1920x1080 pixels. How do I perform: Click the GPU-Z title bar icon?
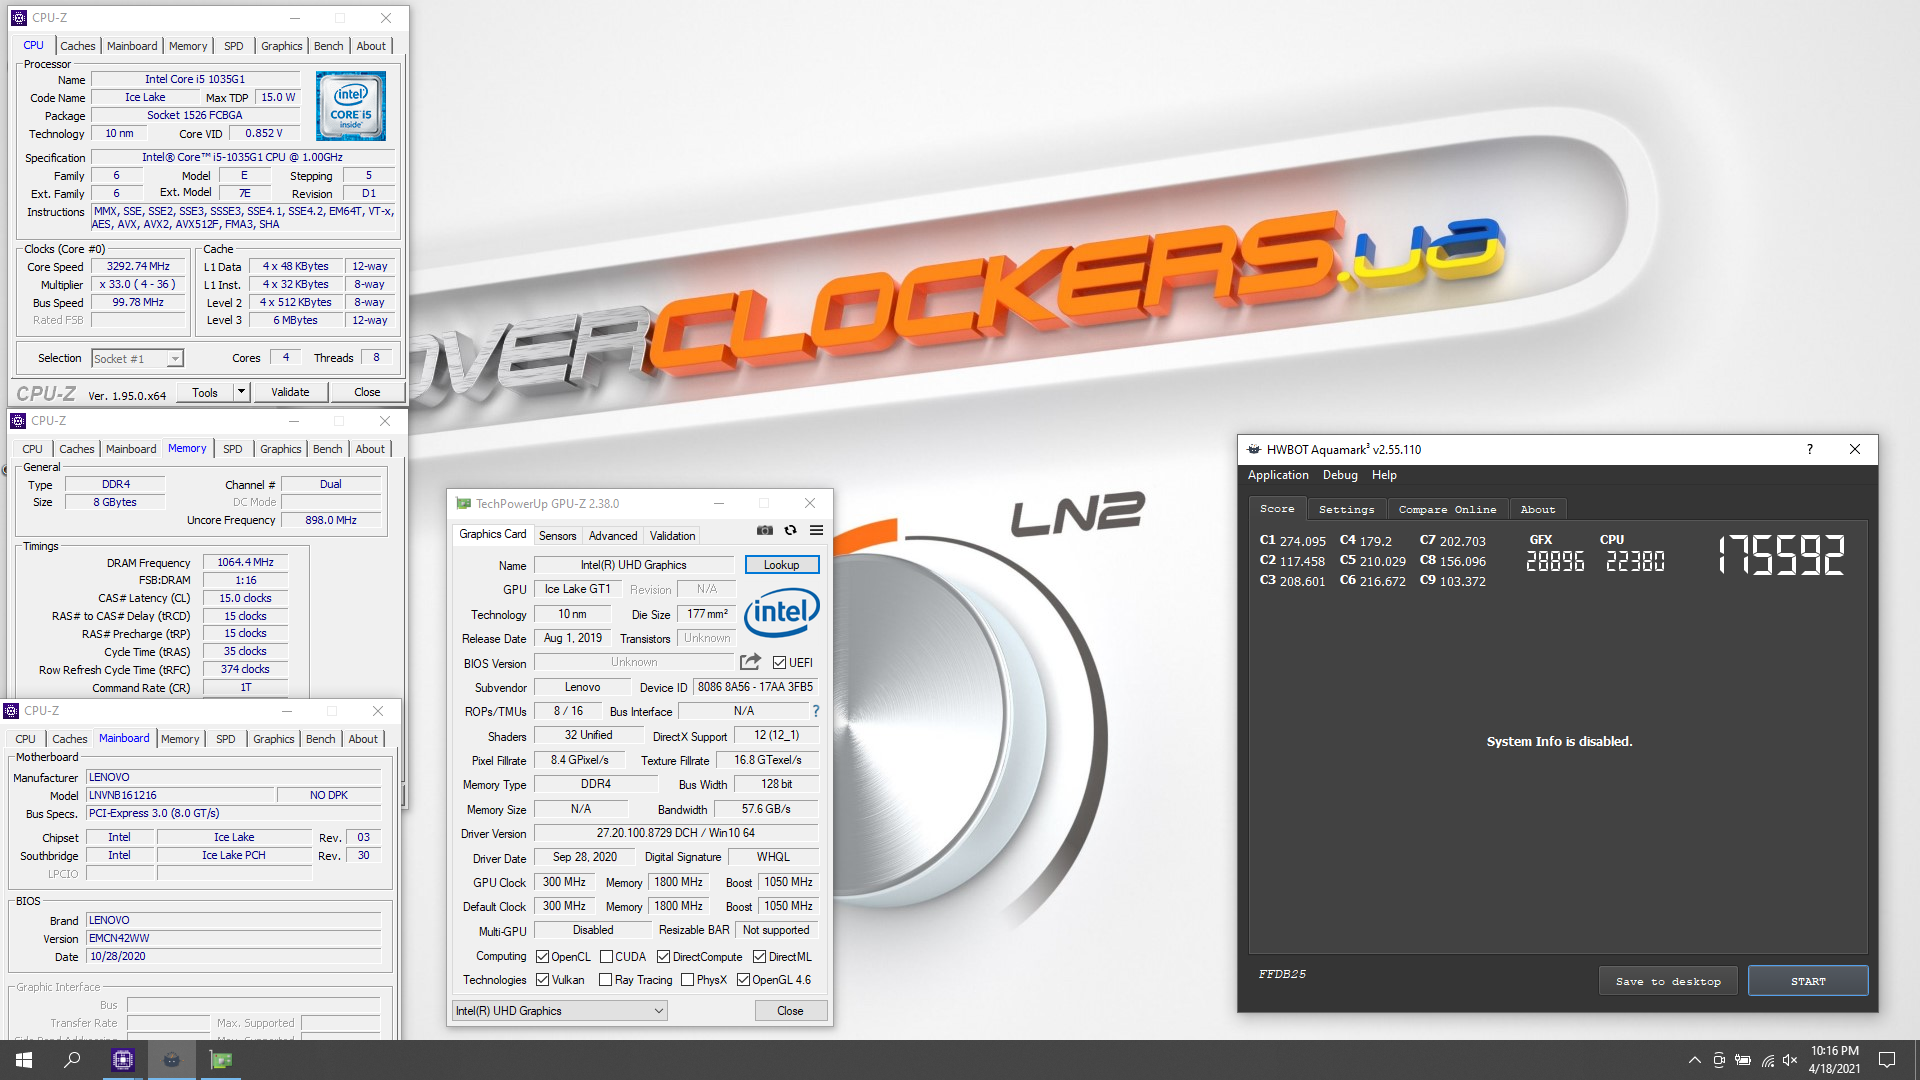(463, 503)
